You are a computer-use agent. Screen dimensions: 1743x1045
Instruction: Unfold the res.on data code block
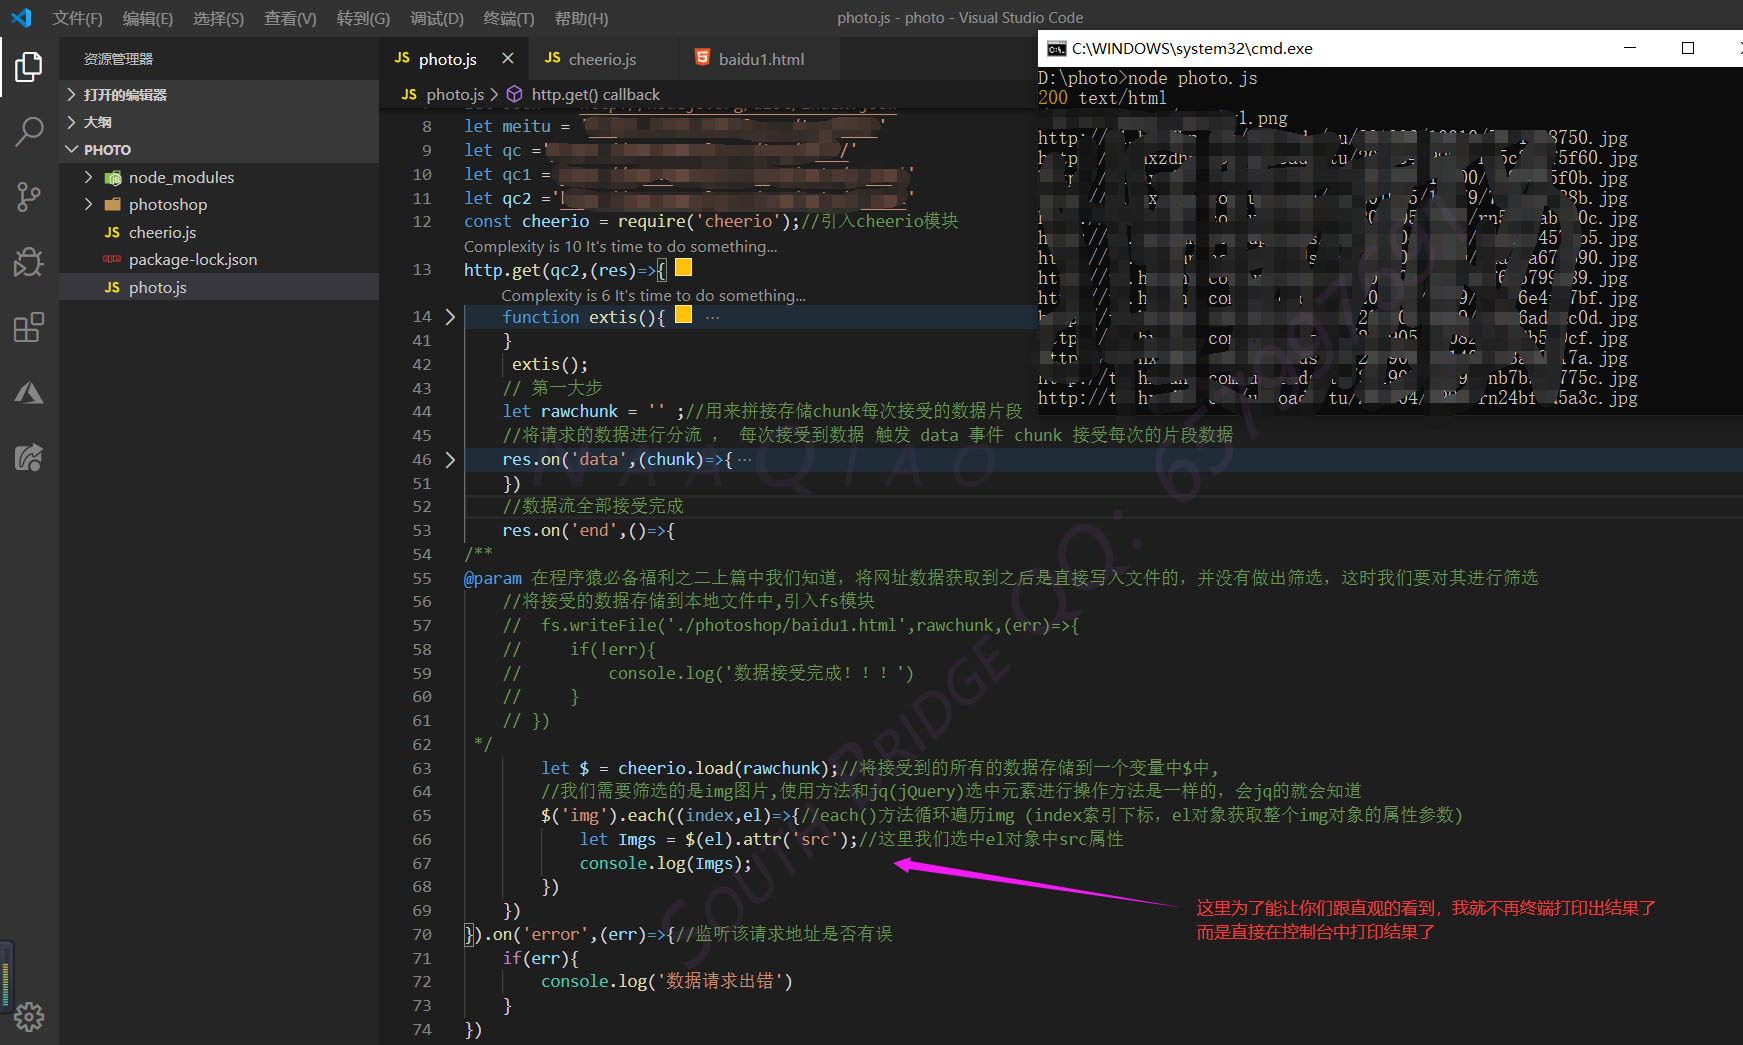coord(450,460)
